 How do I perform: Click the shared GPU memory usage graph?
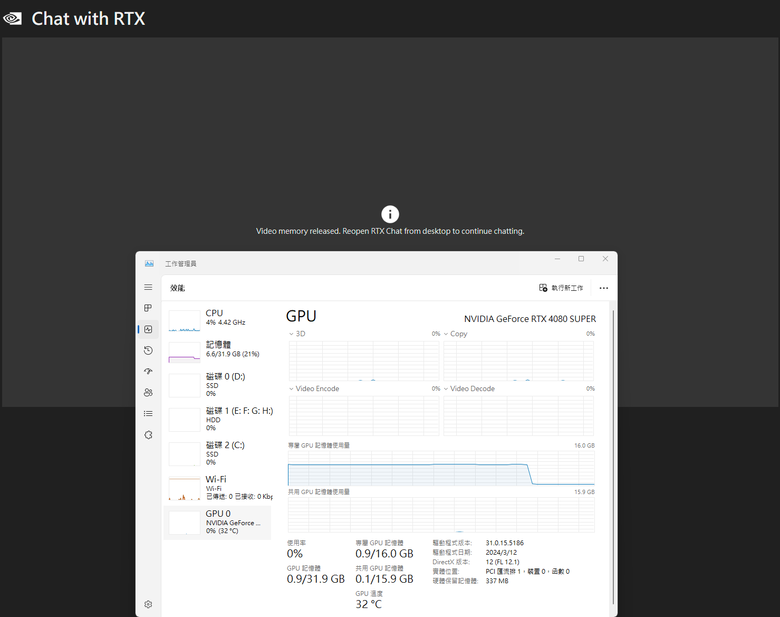click(441, 515)
